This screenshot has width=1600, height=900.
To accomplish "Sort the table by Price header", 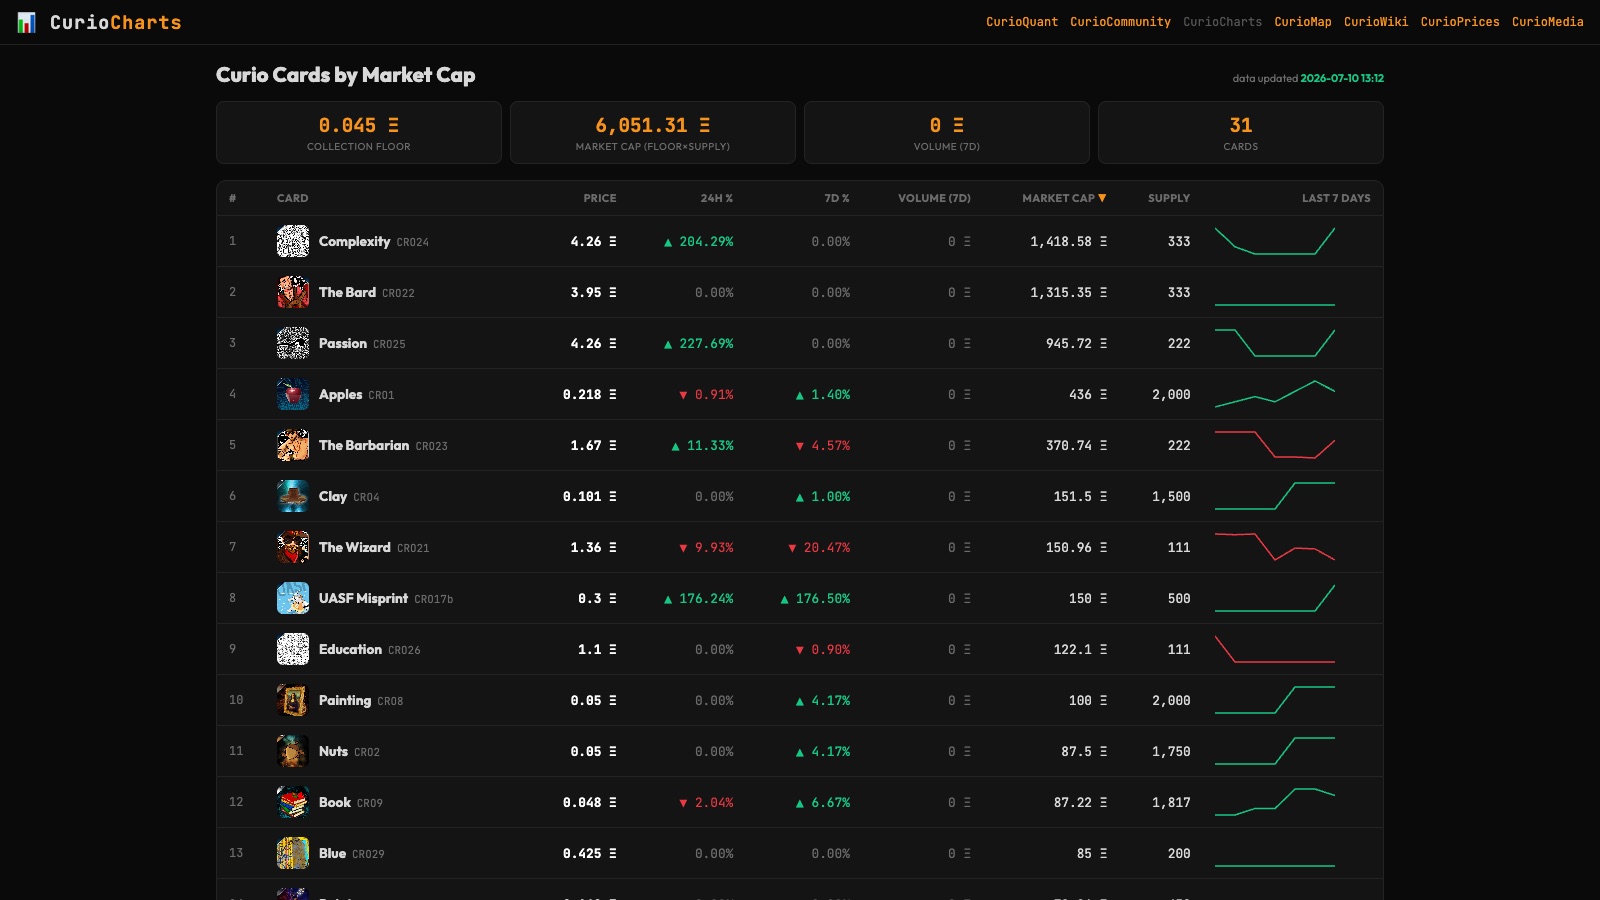I will (x=600, y=198).
